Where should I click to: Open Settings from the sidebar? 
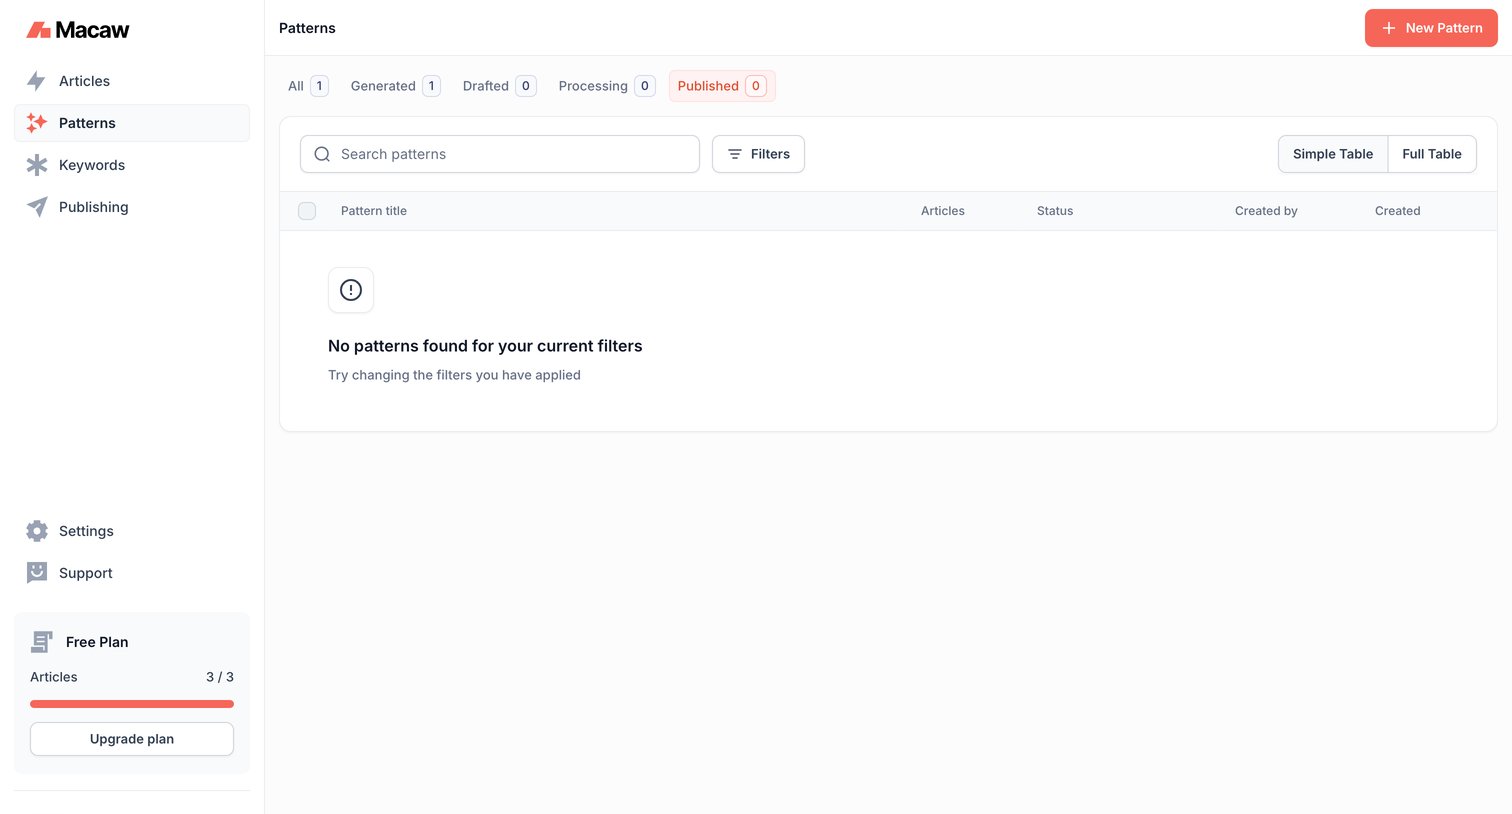(x=132, y=531)
